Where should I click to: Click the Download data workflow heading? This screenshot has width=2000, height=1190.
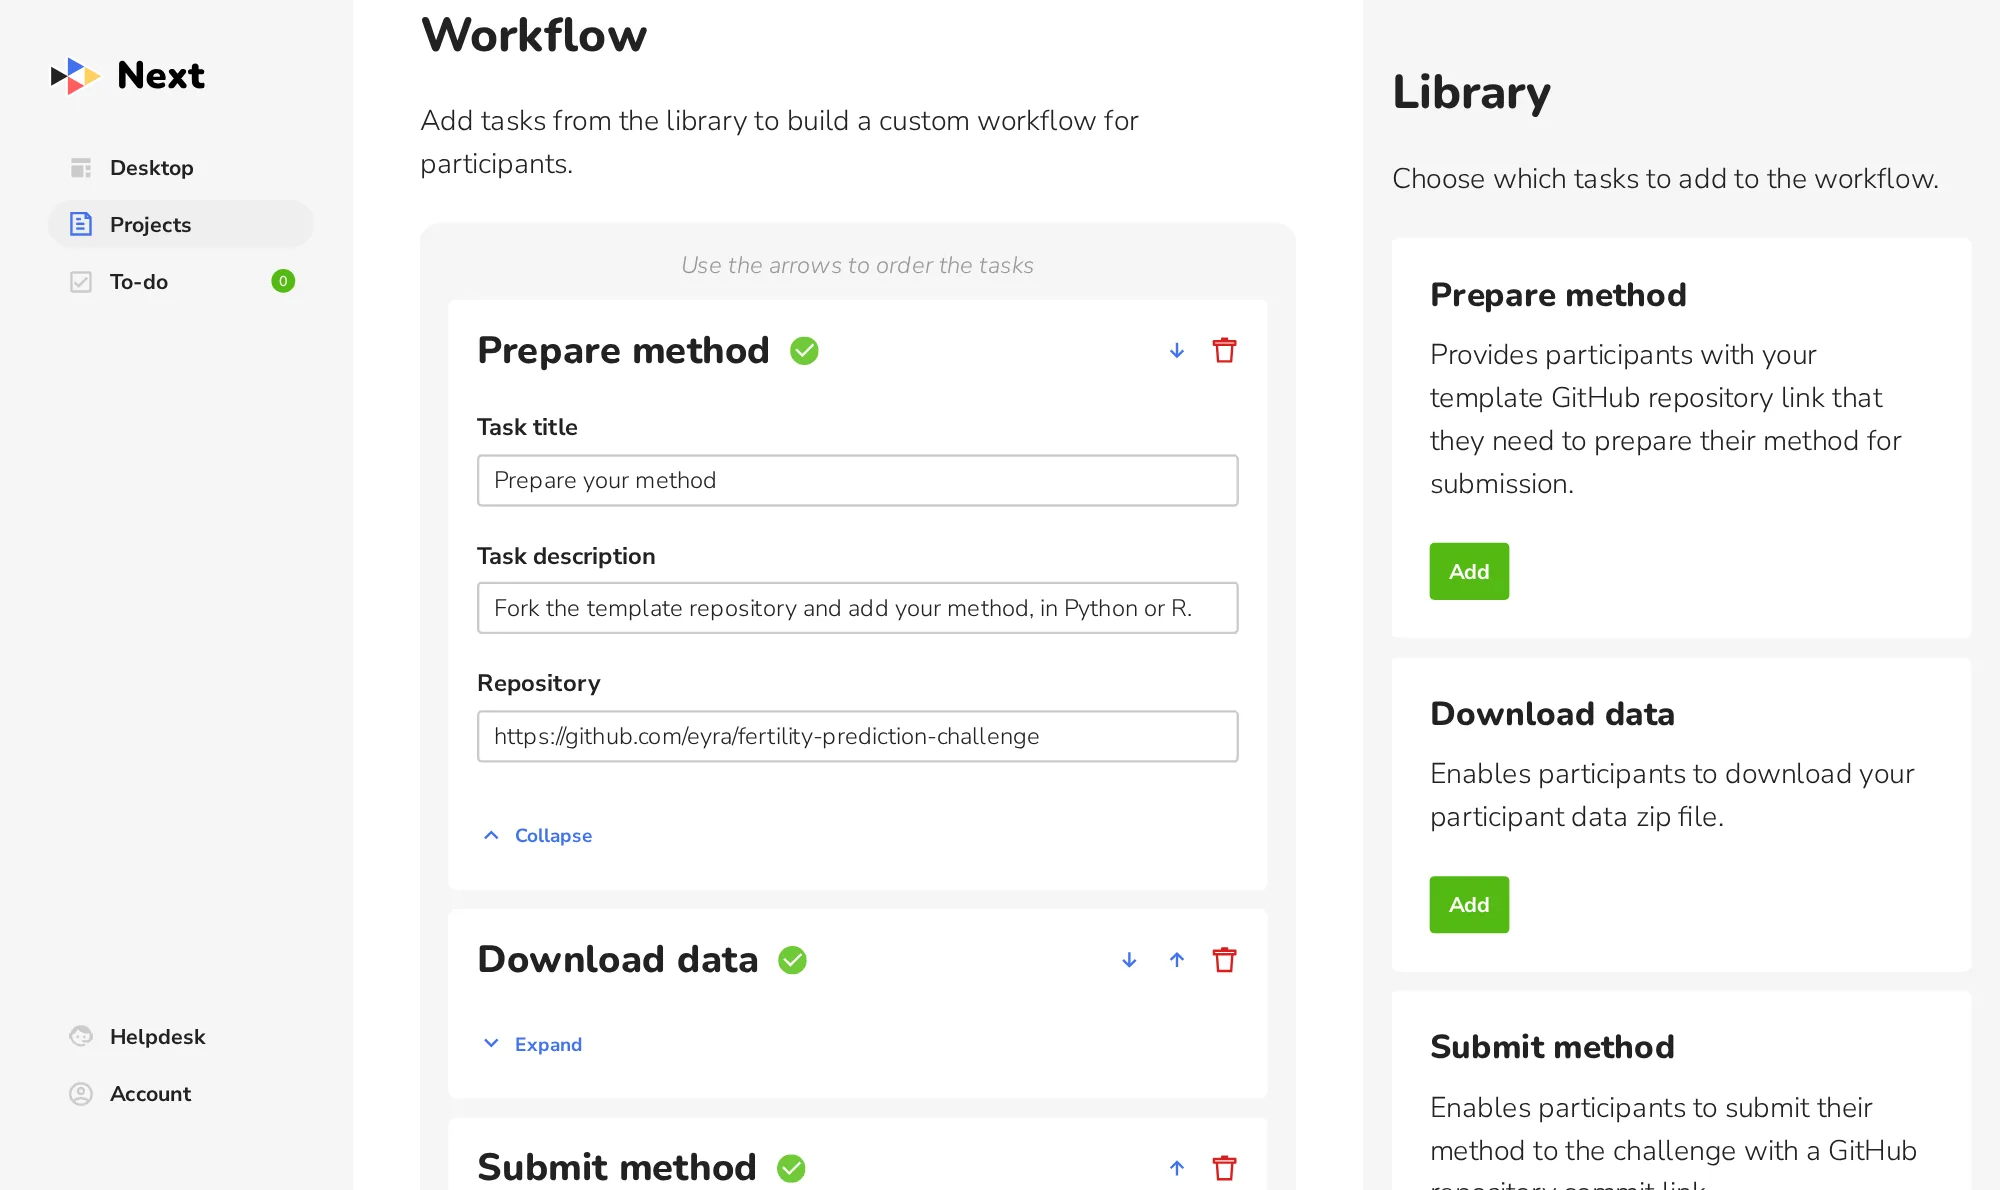pyautogui.click(x=618, y=960)
